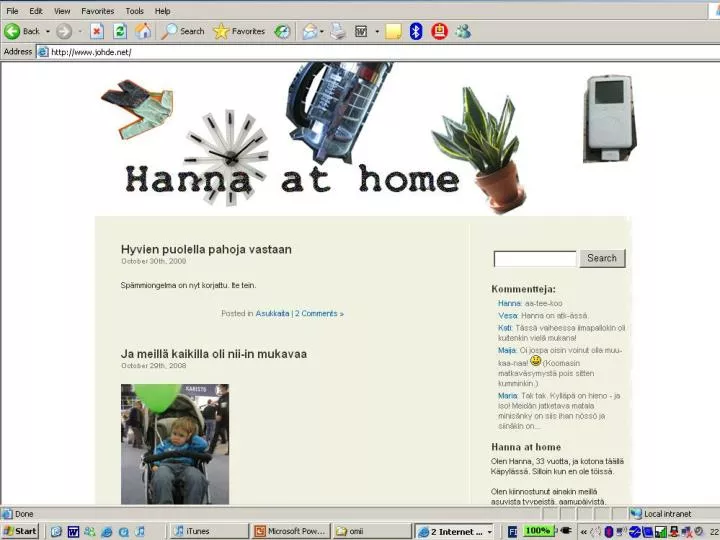720x540 pixels.
Task: Open the Help menu
Action: 162,11
